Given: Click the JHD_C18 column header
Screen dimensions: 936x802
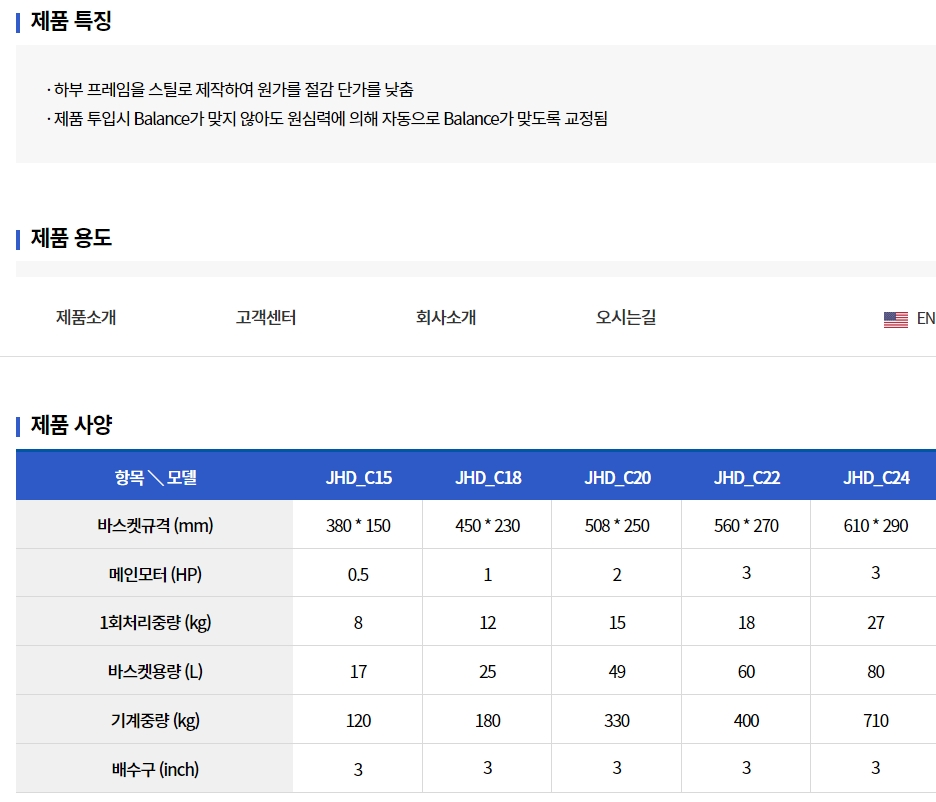Looking at the screenshot, I should coord(488,477).
